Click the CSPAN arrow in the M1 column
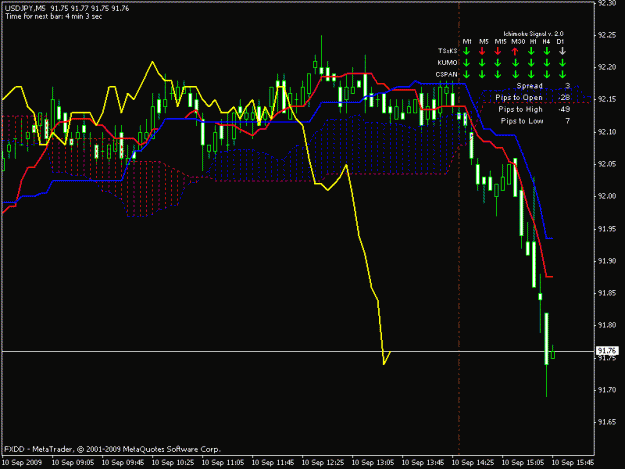 pyautogui.click(x=467, y=74)
